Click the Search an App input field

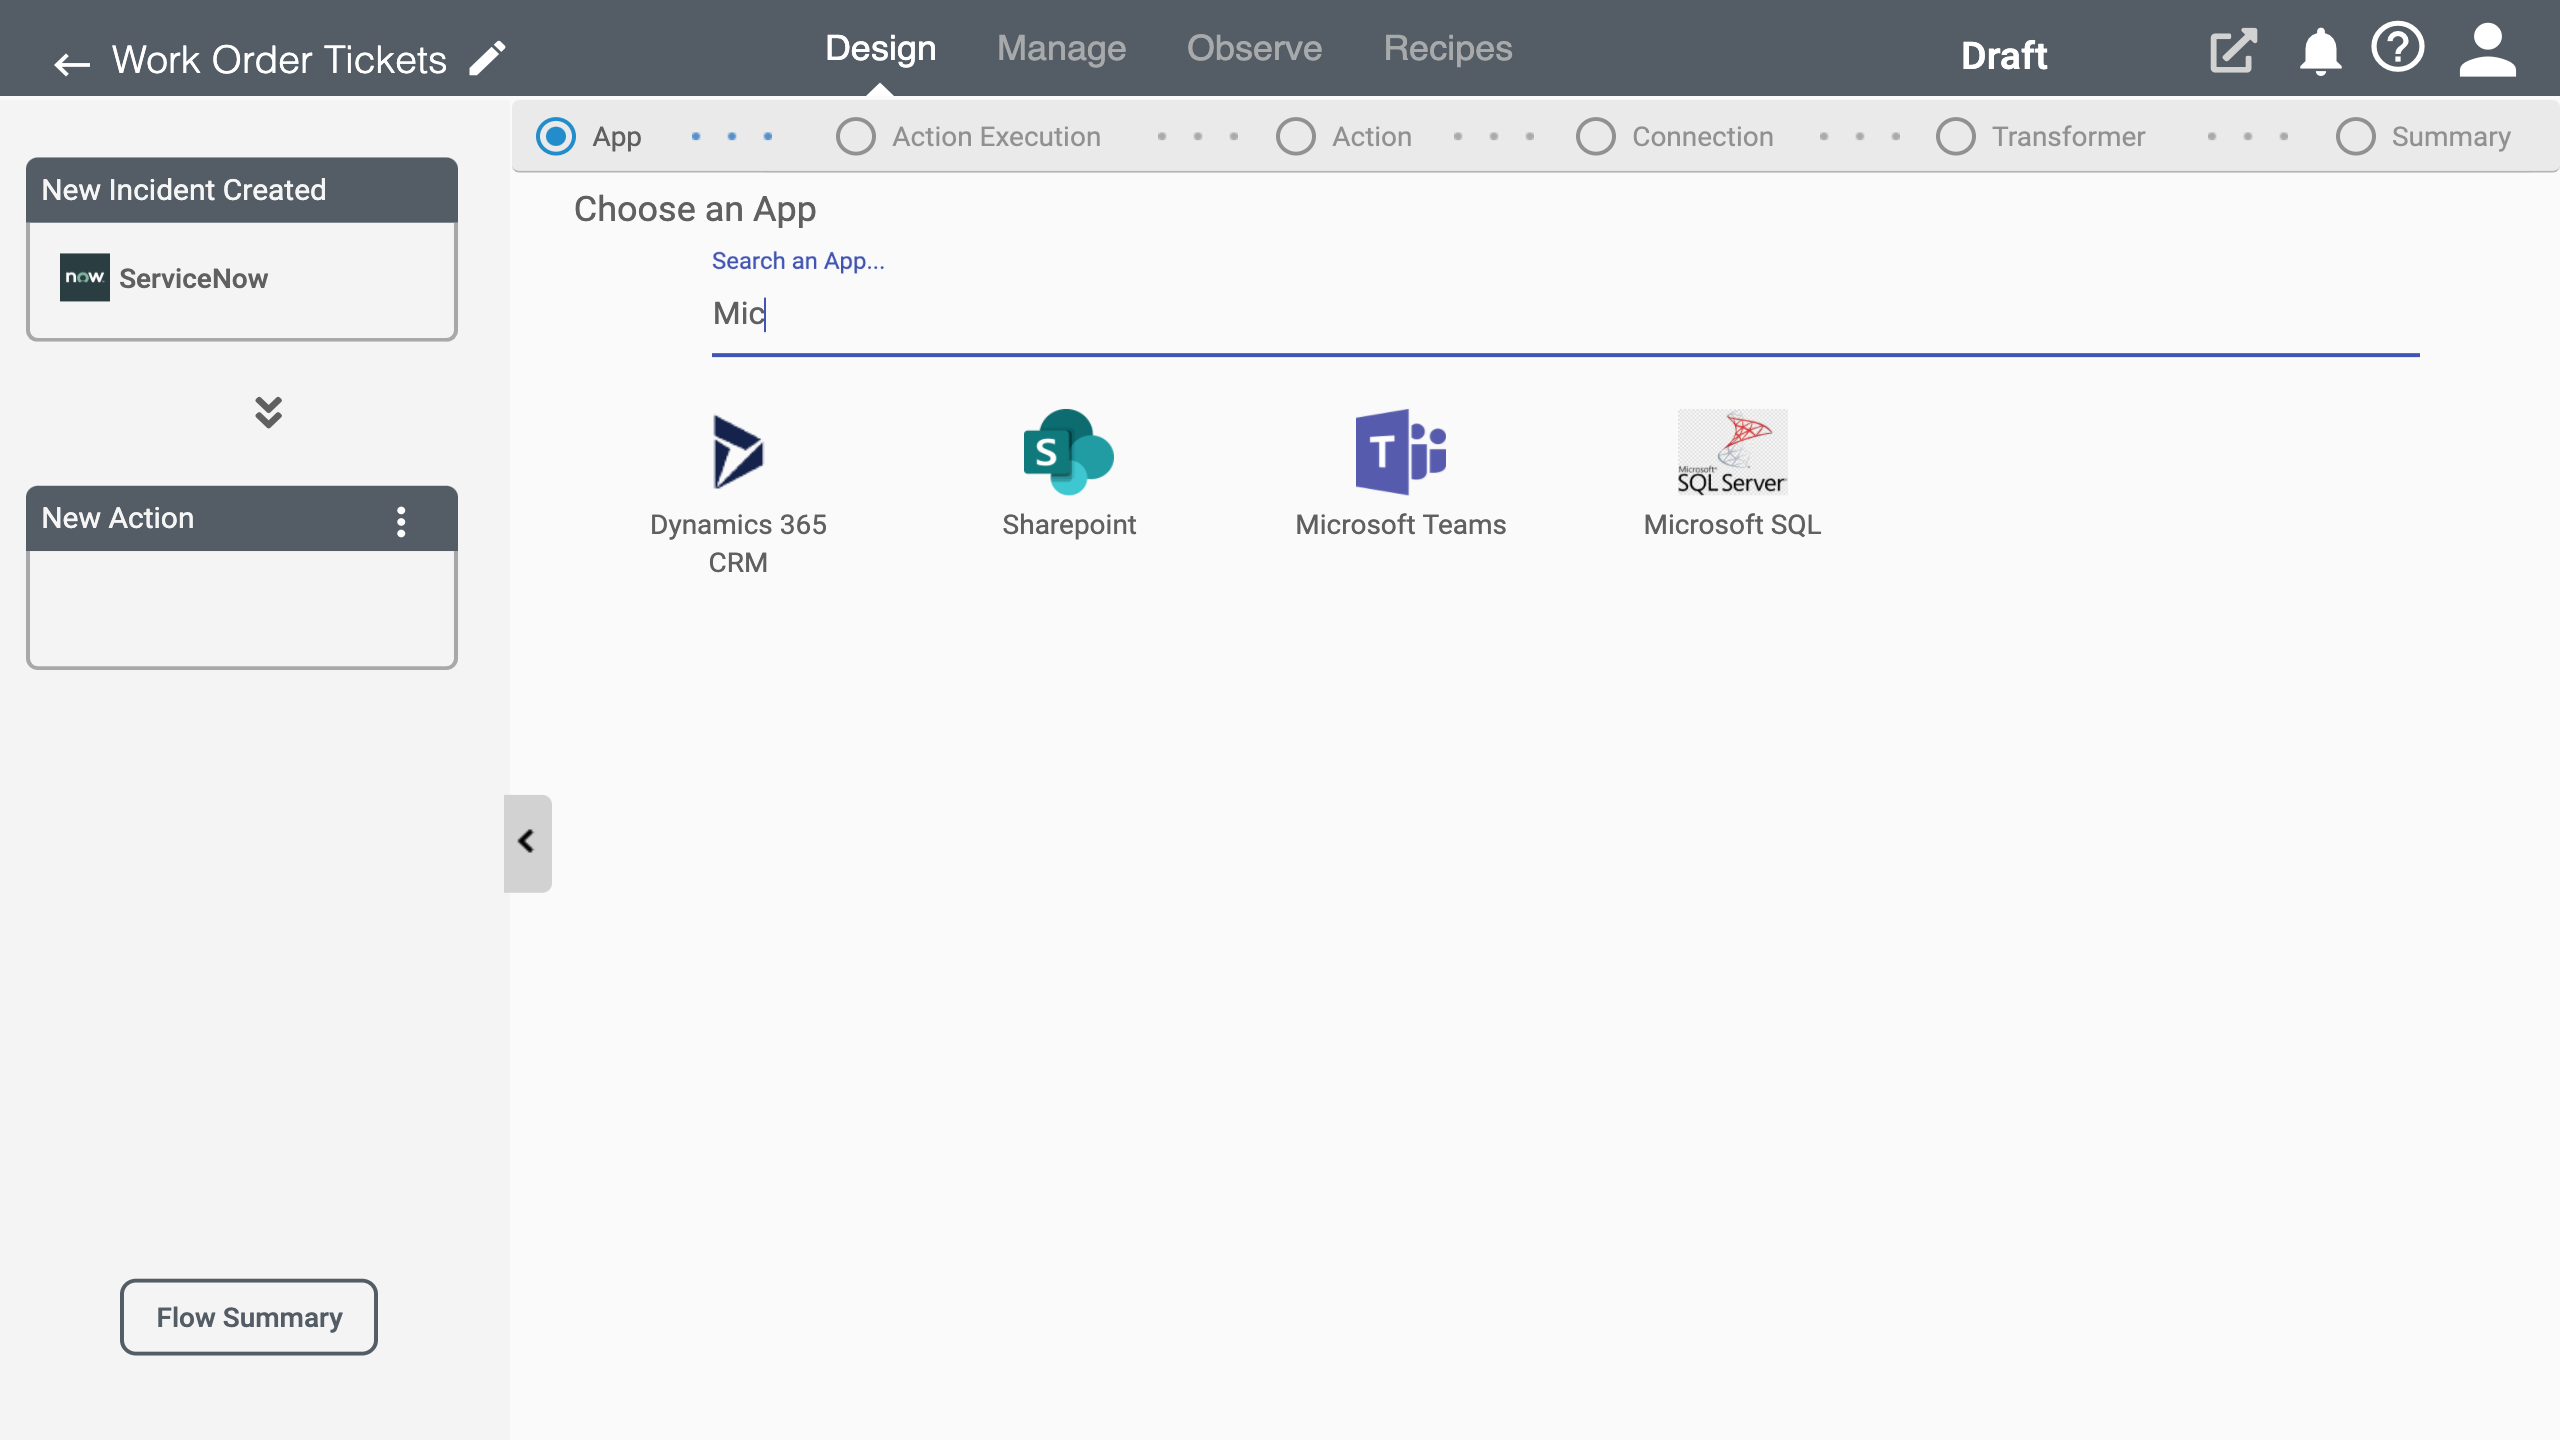point(1565,314)
